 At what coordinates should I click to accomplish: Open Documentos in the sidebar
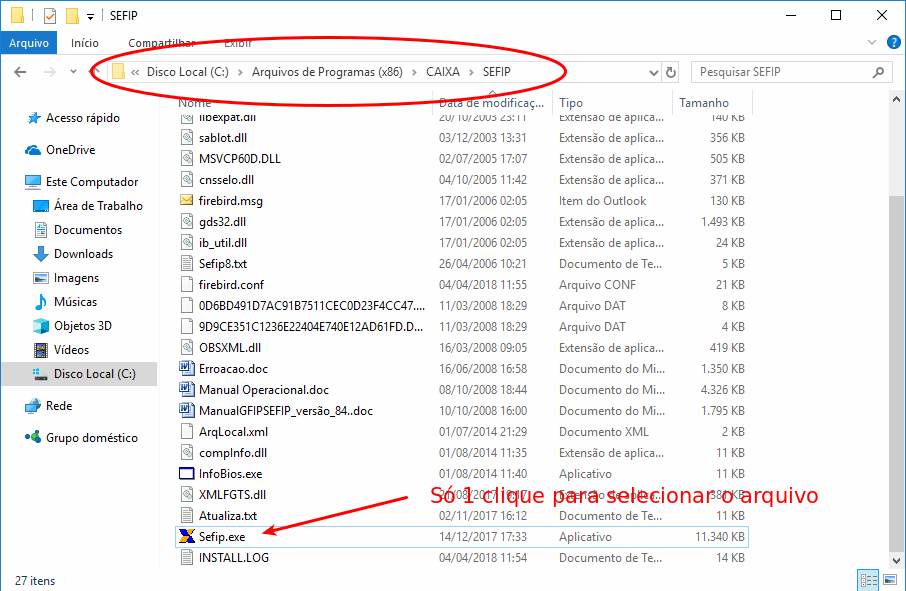(x=88, y=230)
